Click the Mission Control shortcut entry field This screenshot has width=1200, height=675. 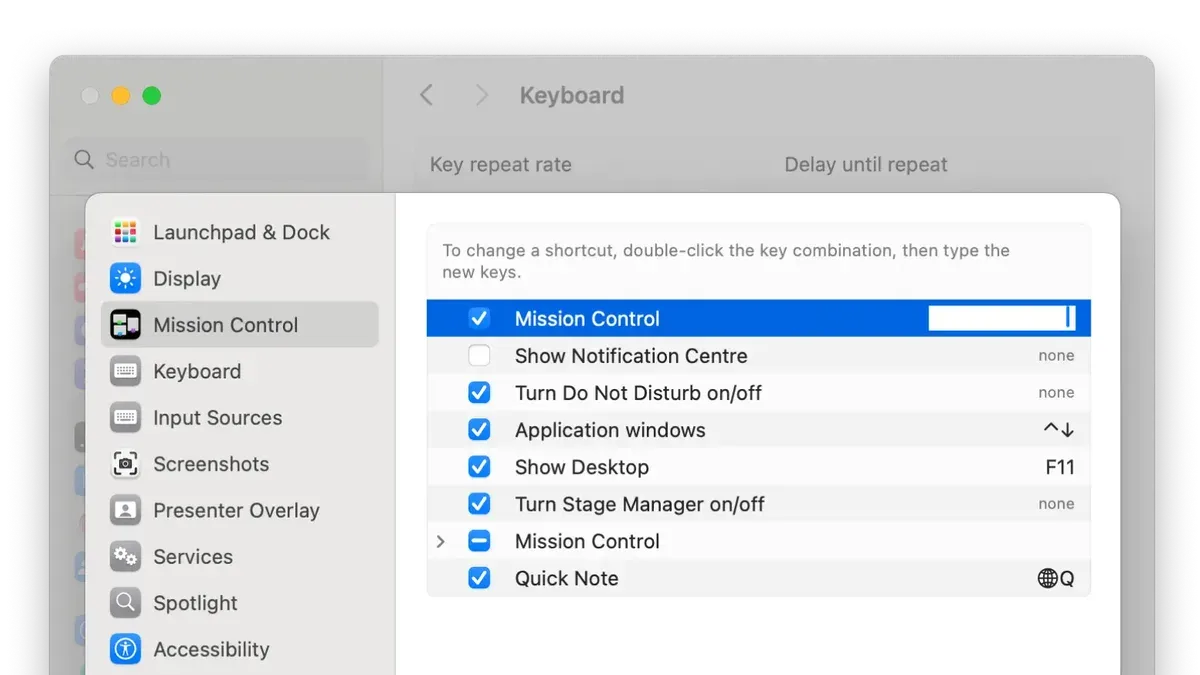pos(1002,319)
